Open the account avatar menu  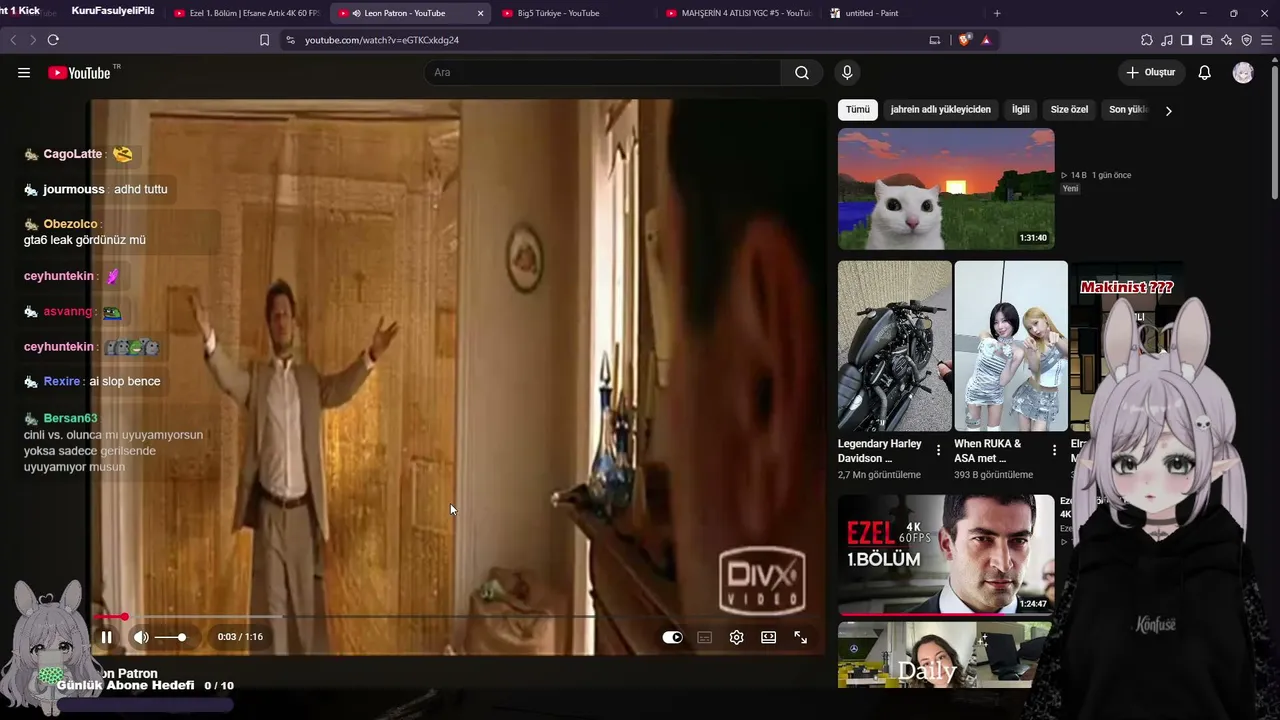click(x=1243, y=72)
